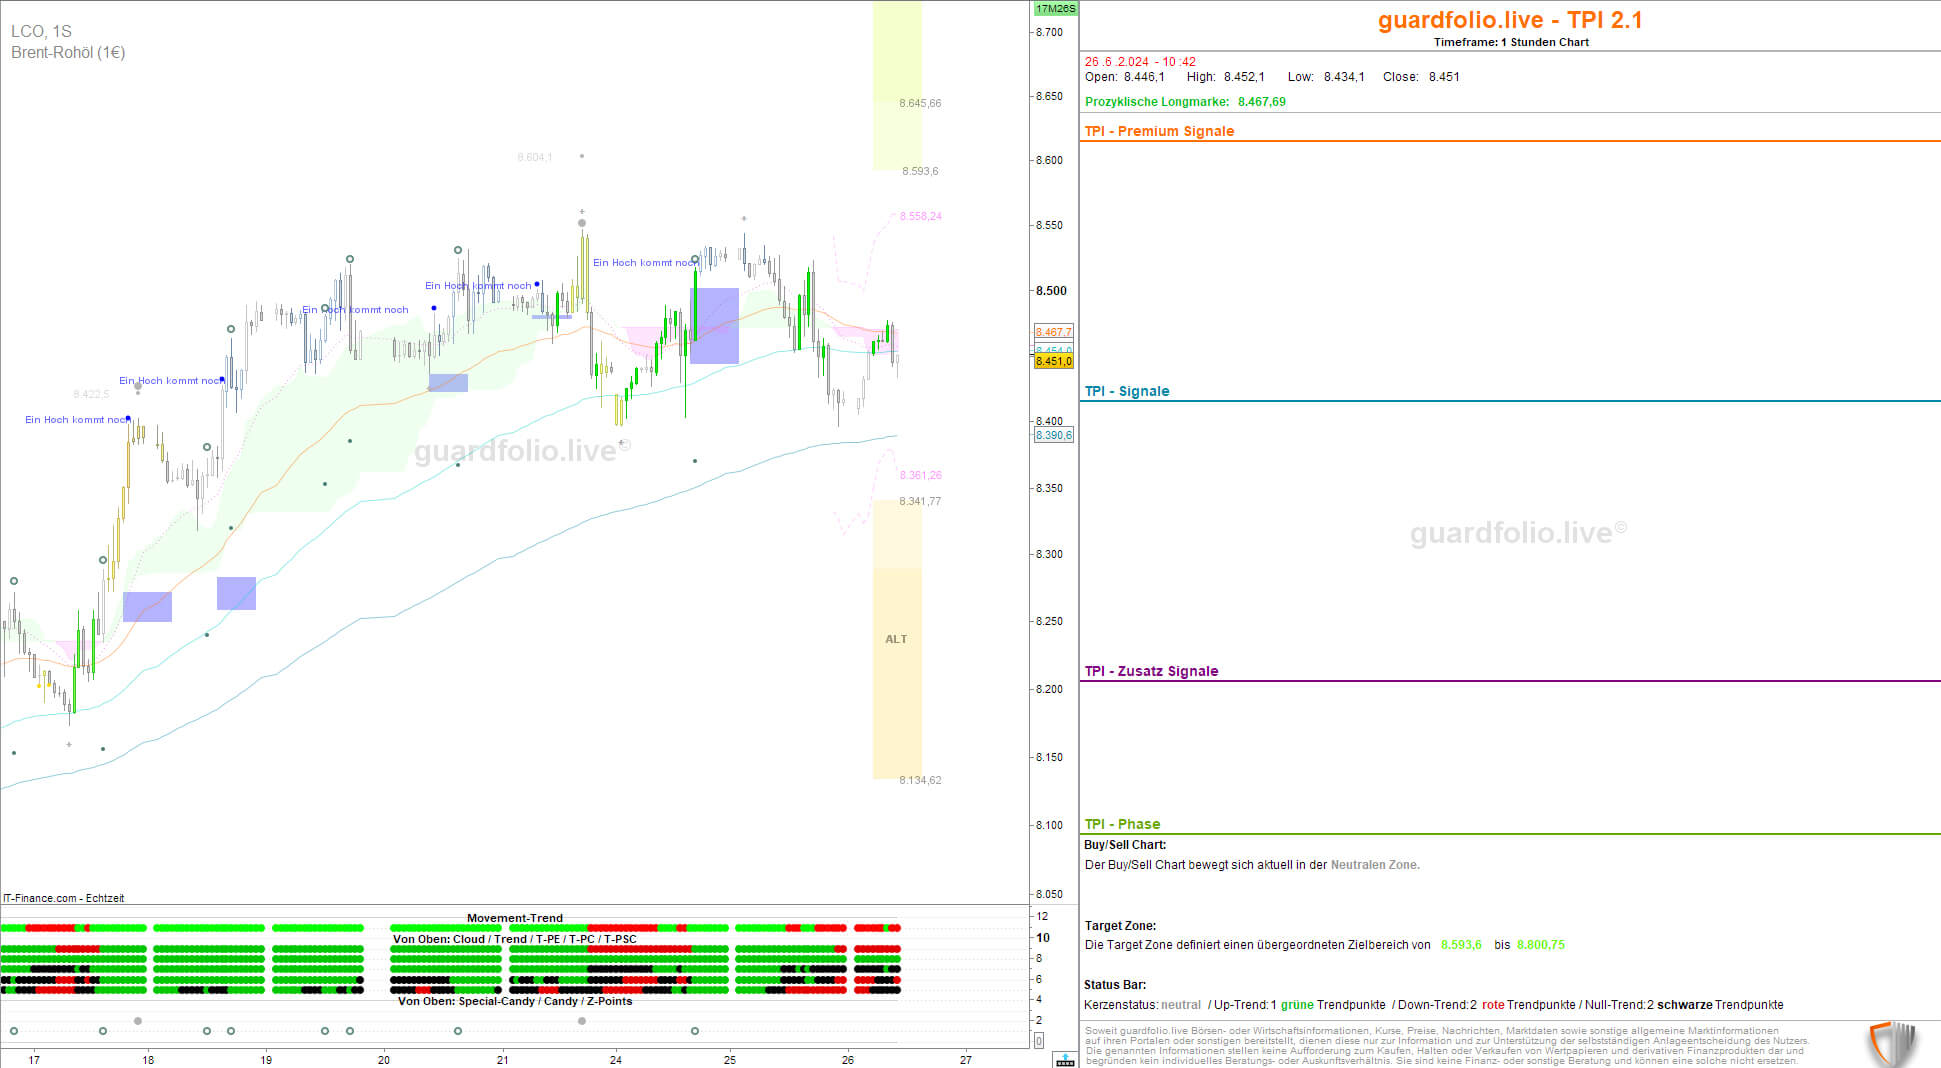Click Special-Candy / Candy / Z-Points legend label

(x=515, y=1001)
